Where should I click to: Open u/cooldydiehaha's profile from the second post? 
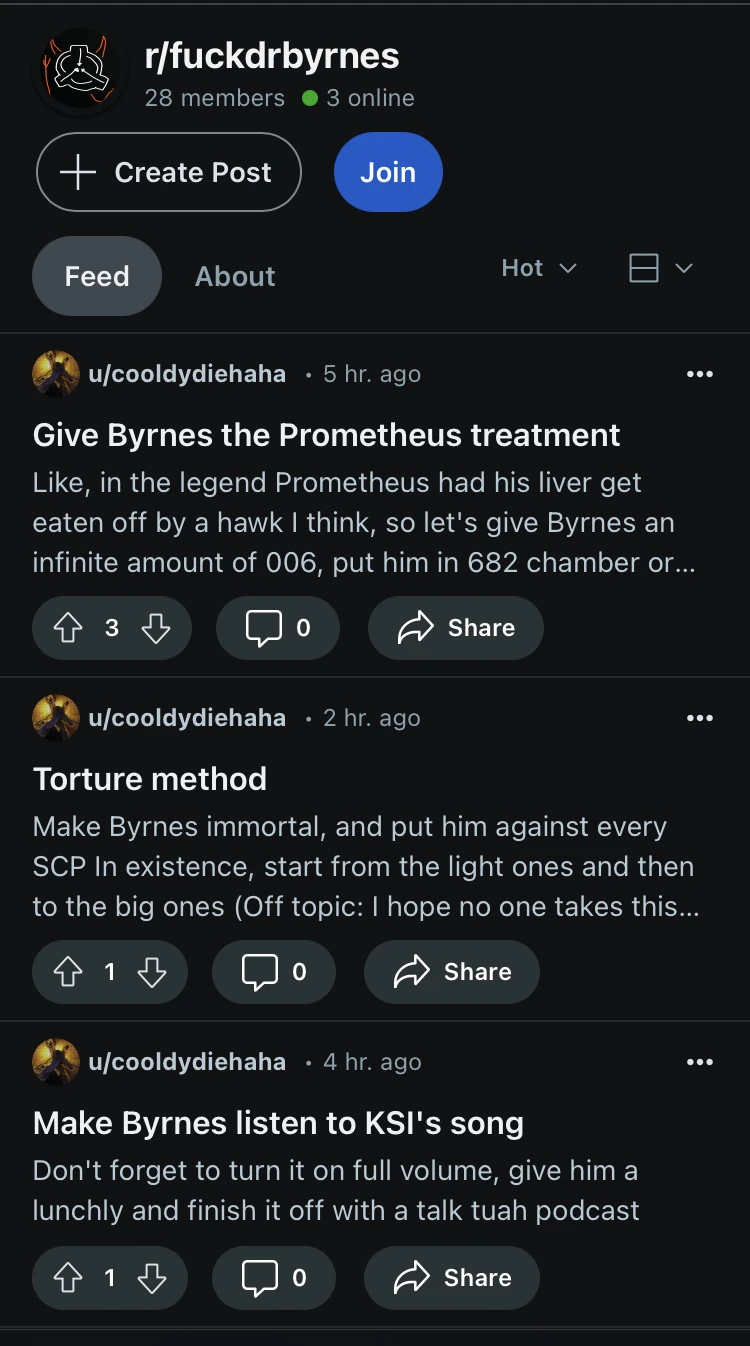click(x=188, y=717)
